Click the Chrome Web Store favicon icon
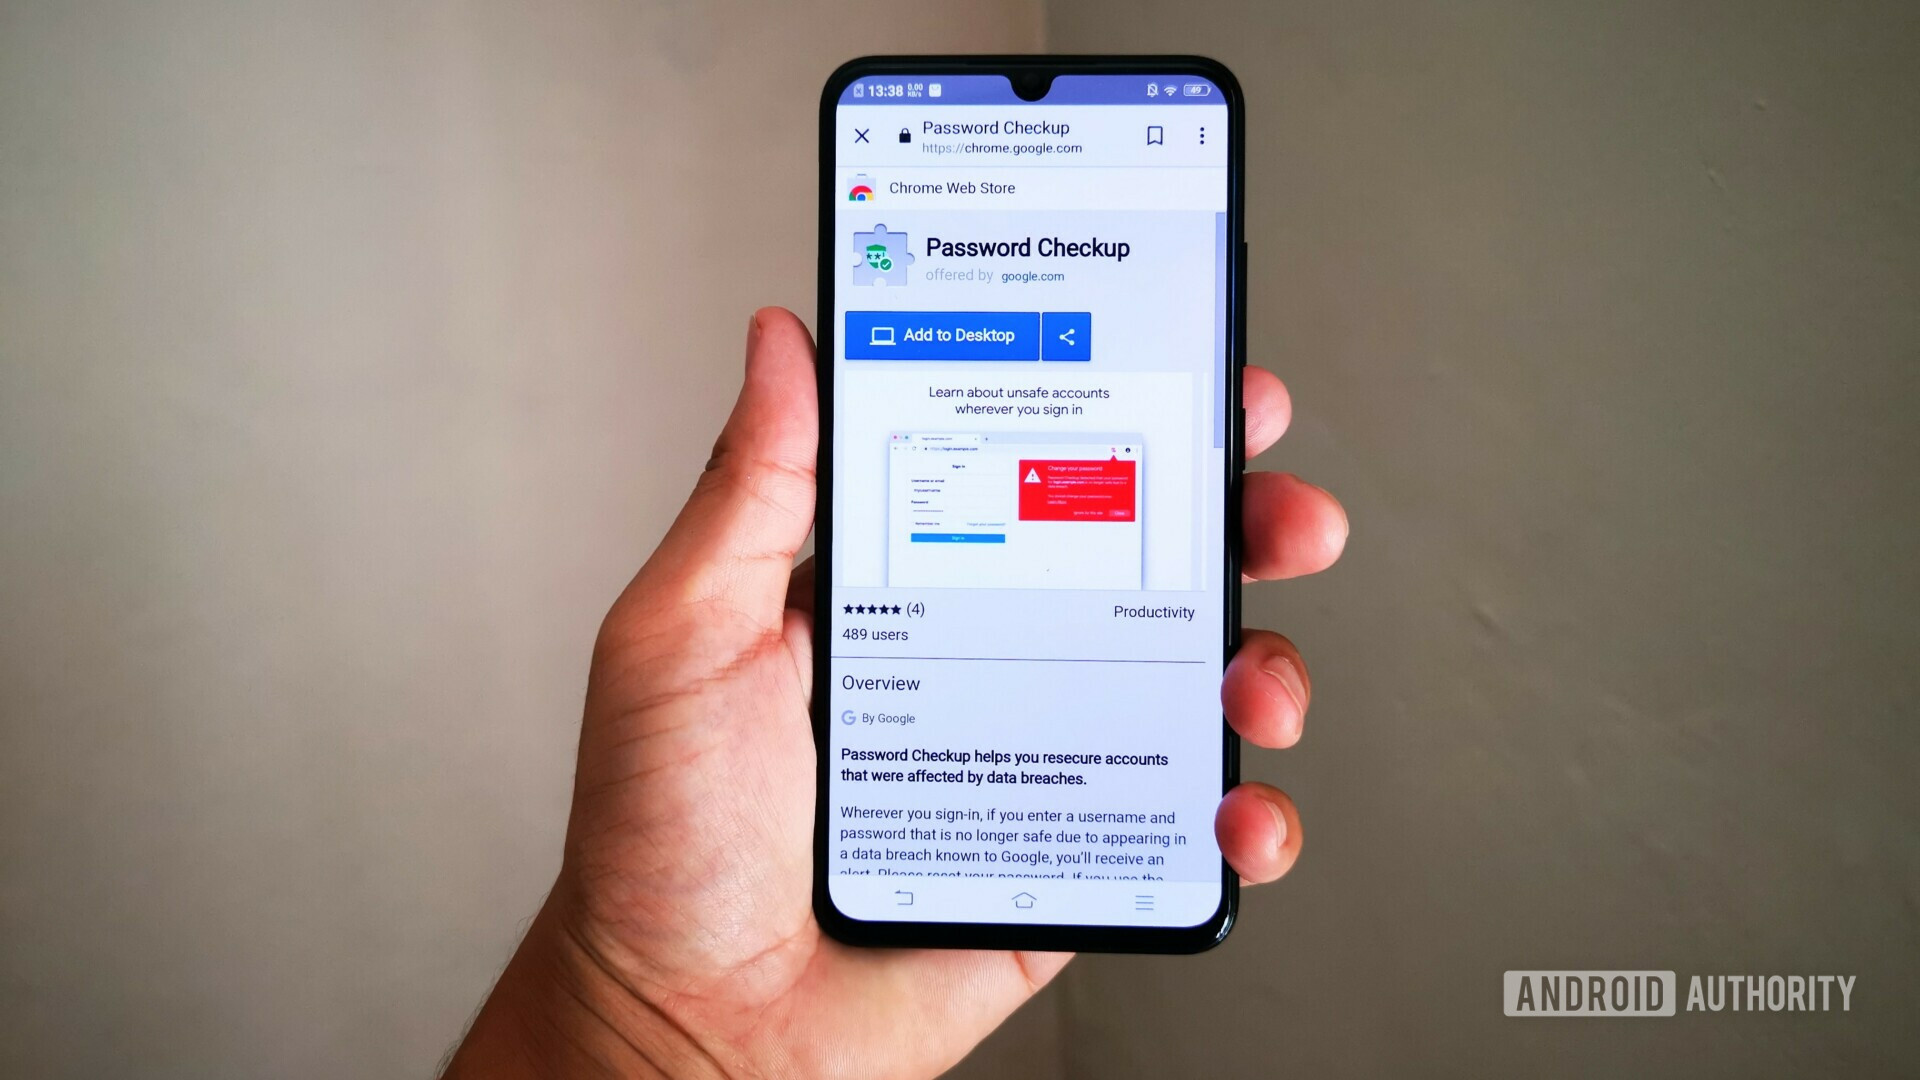This screenshot has height=1080, width=1920. coord(856,187)
